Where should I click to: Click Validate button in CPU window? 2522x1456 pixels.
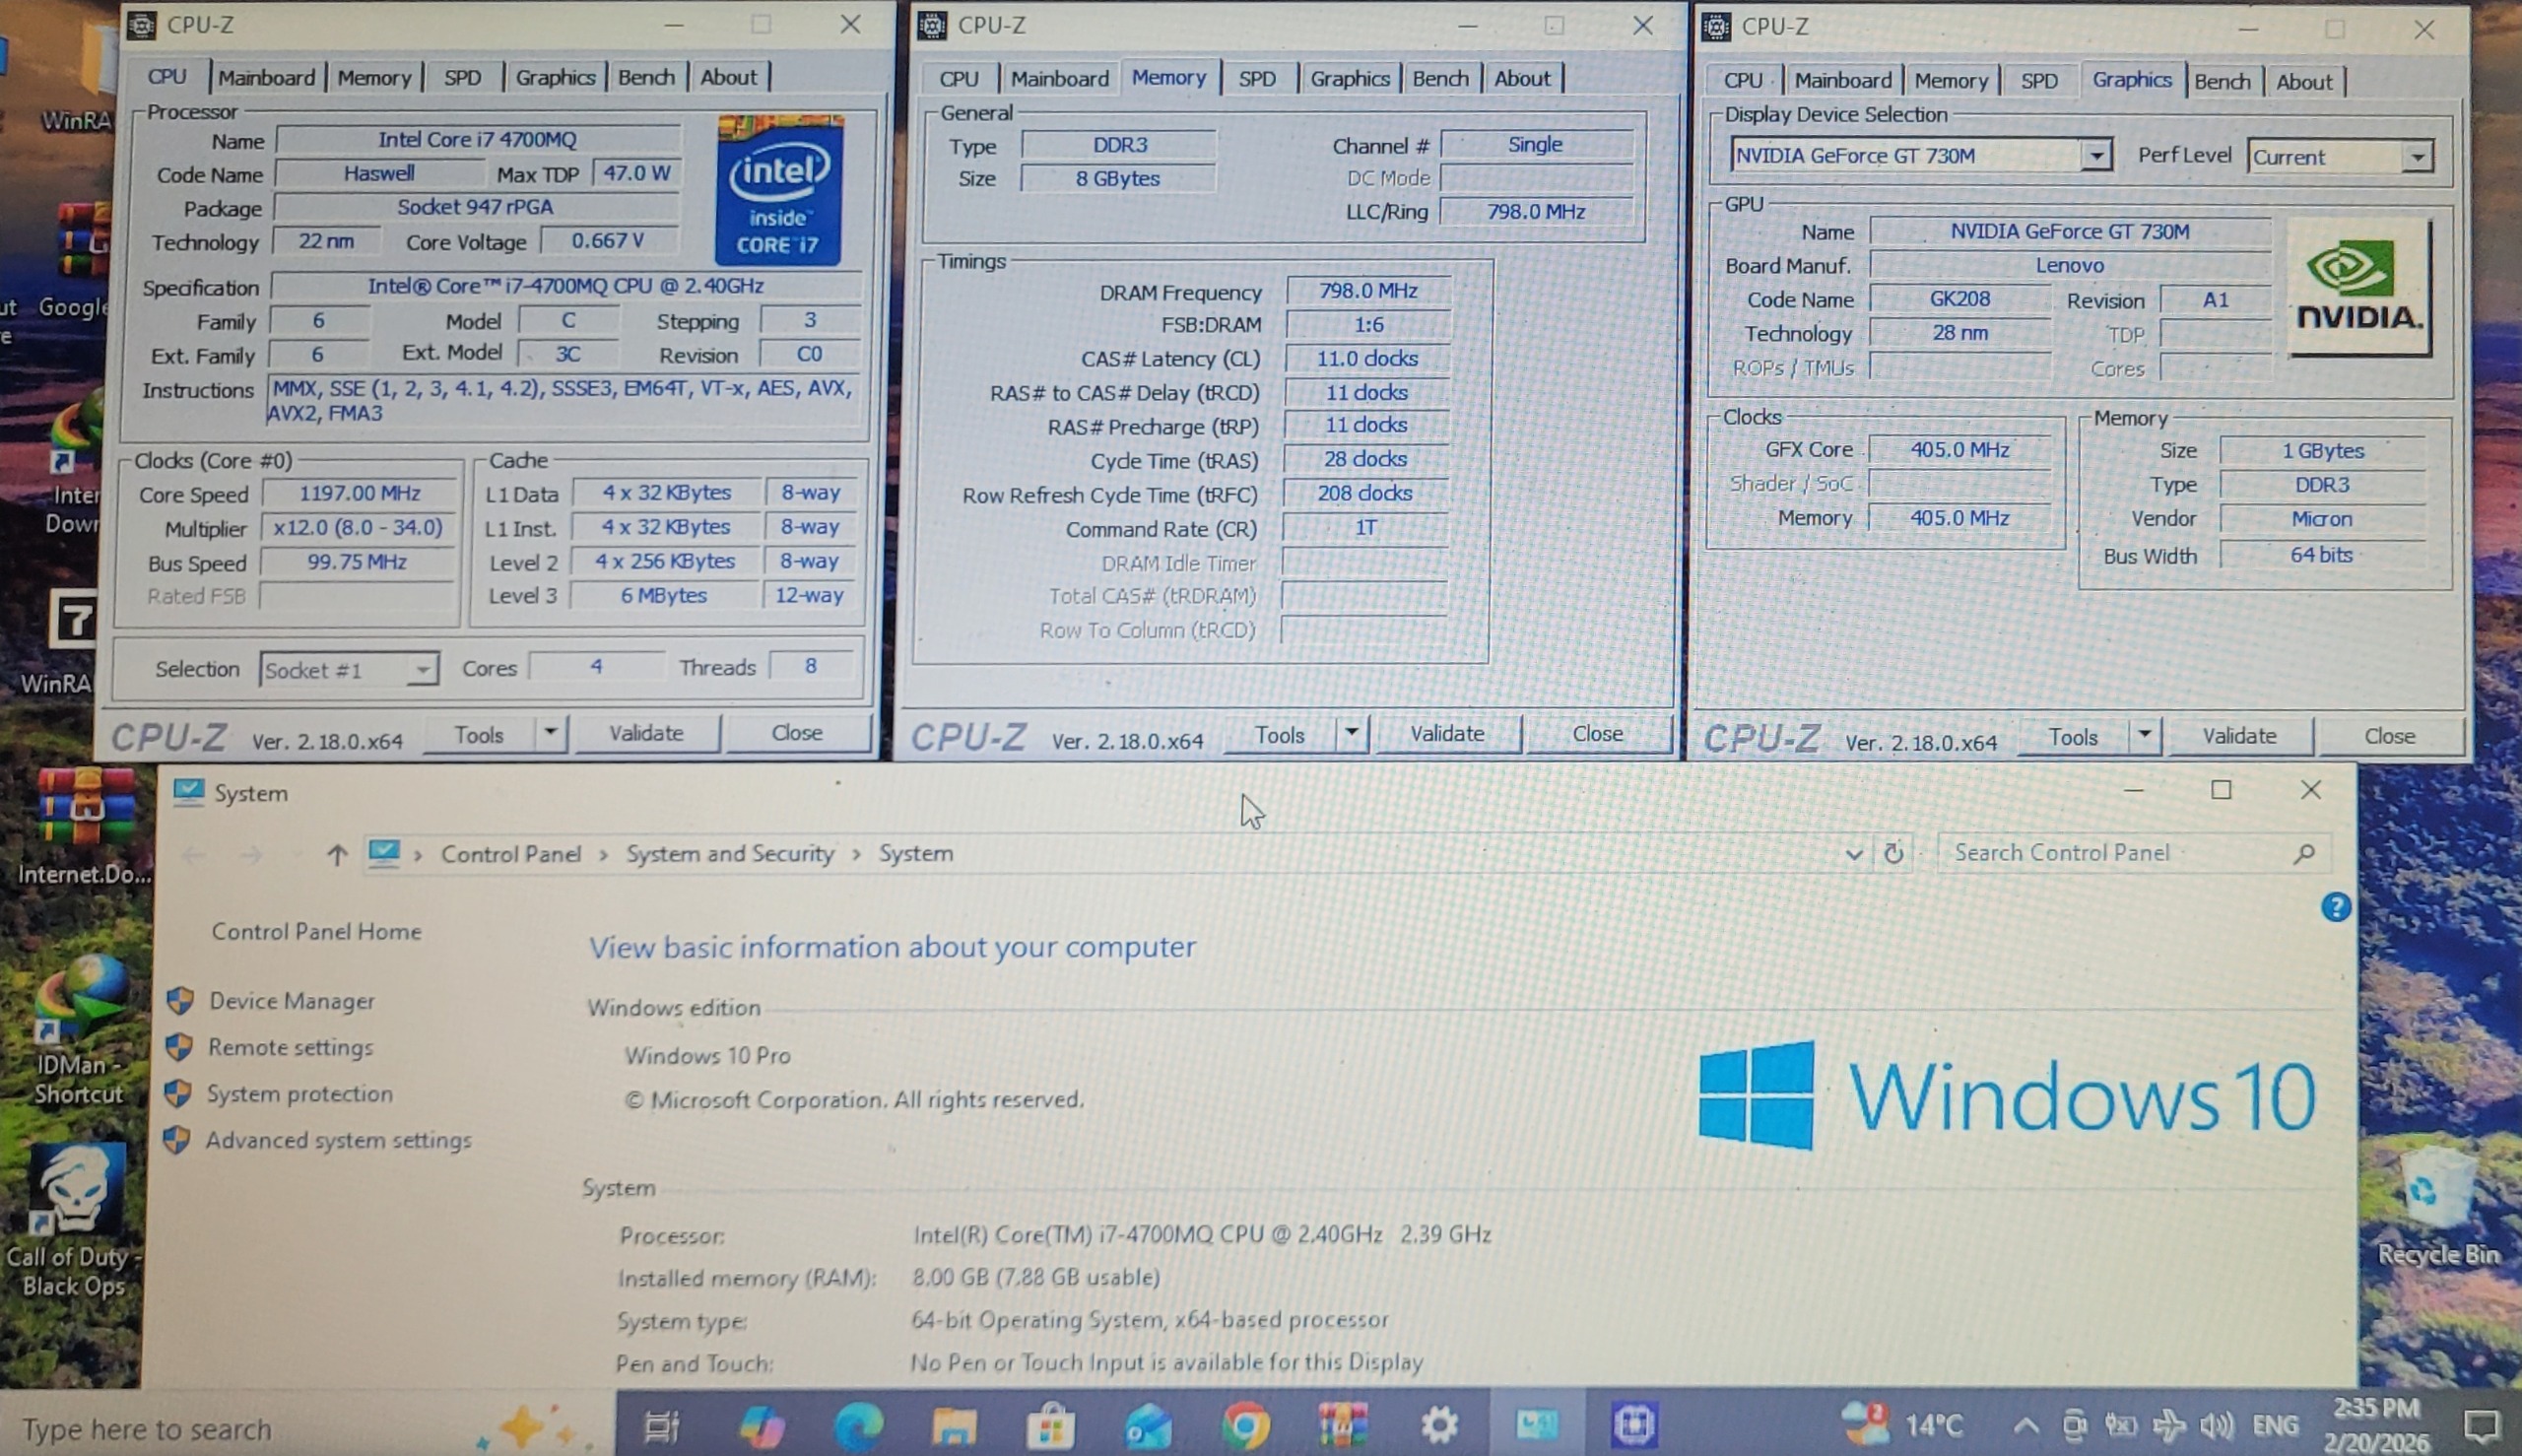[646, 733]
